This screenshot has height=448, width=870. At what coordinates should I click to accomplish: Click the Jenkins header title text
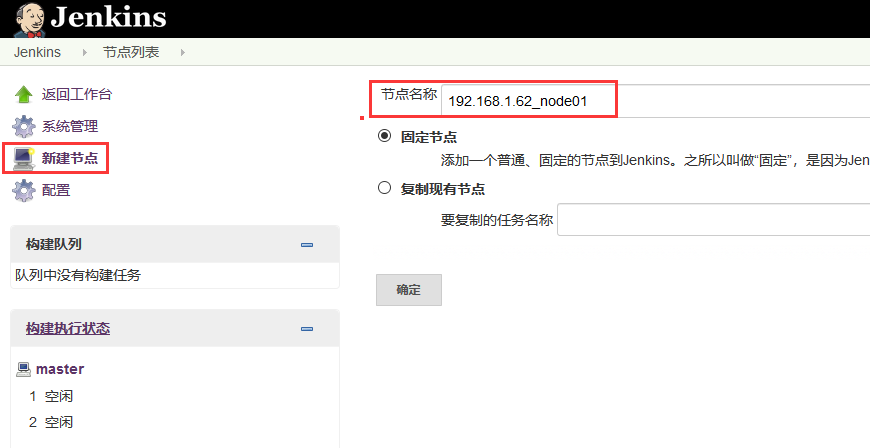click(x=108, y=18)
